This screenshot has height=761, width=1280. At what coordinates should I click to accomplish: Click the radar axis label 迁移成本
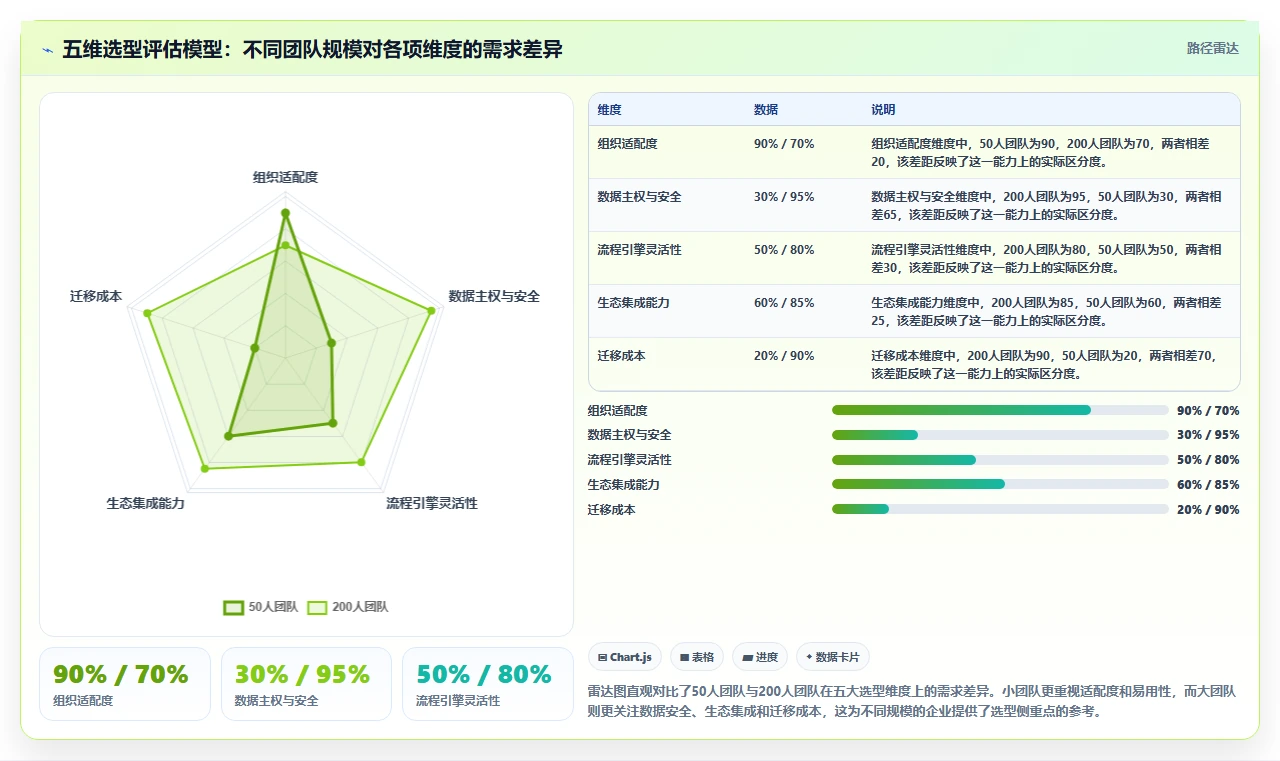(x=96, y=296)
